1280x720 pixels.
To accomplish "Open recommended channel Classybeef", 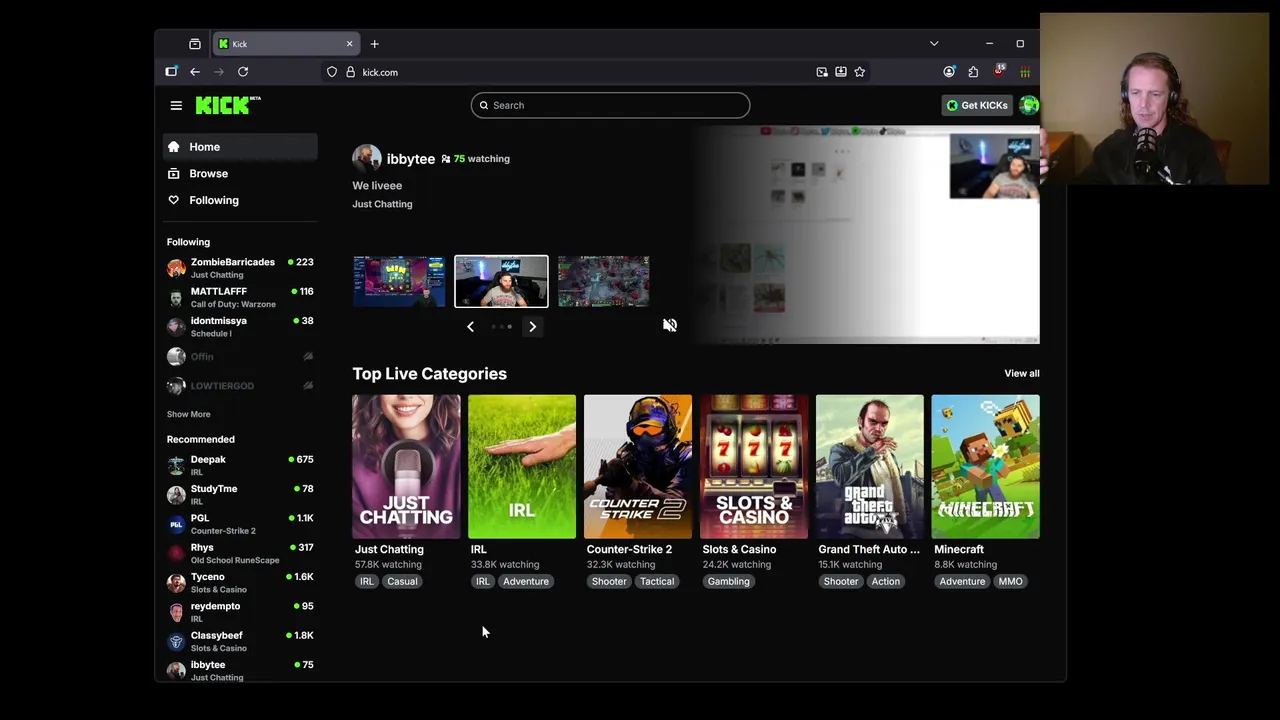I will (240, 641).
